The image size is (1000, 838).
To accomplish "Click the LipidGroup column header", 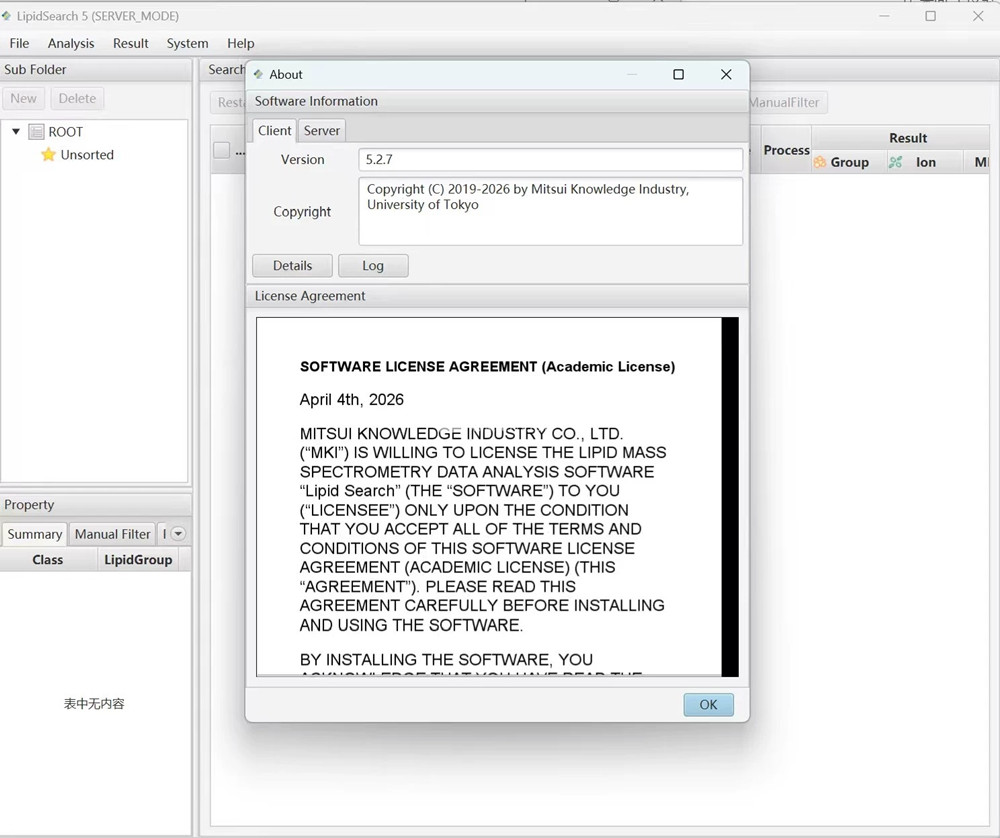I will point(138,560).
